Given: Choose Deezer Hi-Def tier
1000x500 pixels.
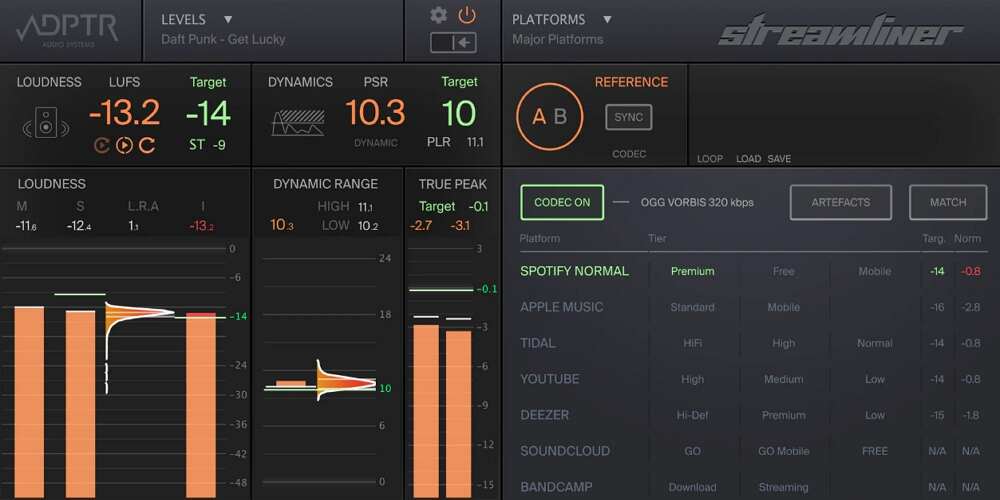Looking at the screenshot, I should (x=693, y=415).
